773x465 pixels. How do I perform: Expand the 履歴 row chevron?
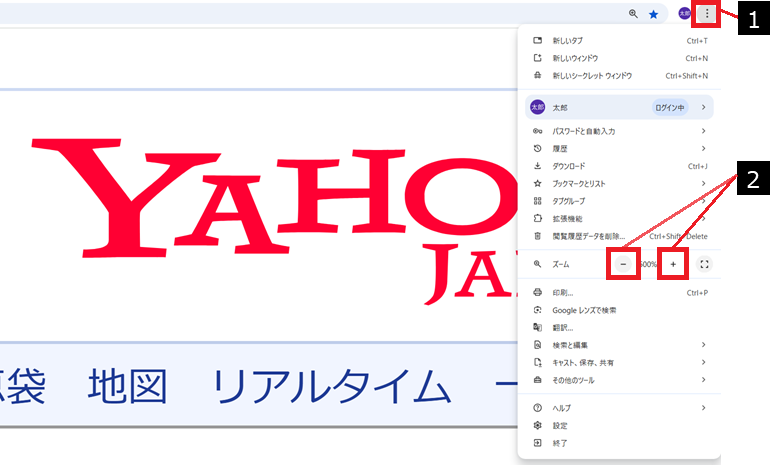click(x=703, y=148)
